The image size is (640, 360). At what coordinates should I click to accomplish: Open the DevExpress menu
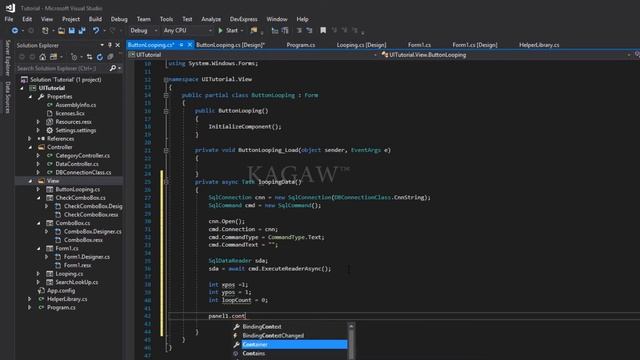[x=244, y=19]
